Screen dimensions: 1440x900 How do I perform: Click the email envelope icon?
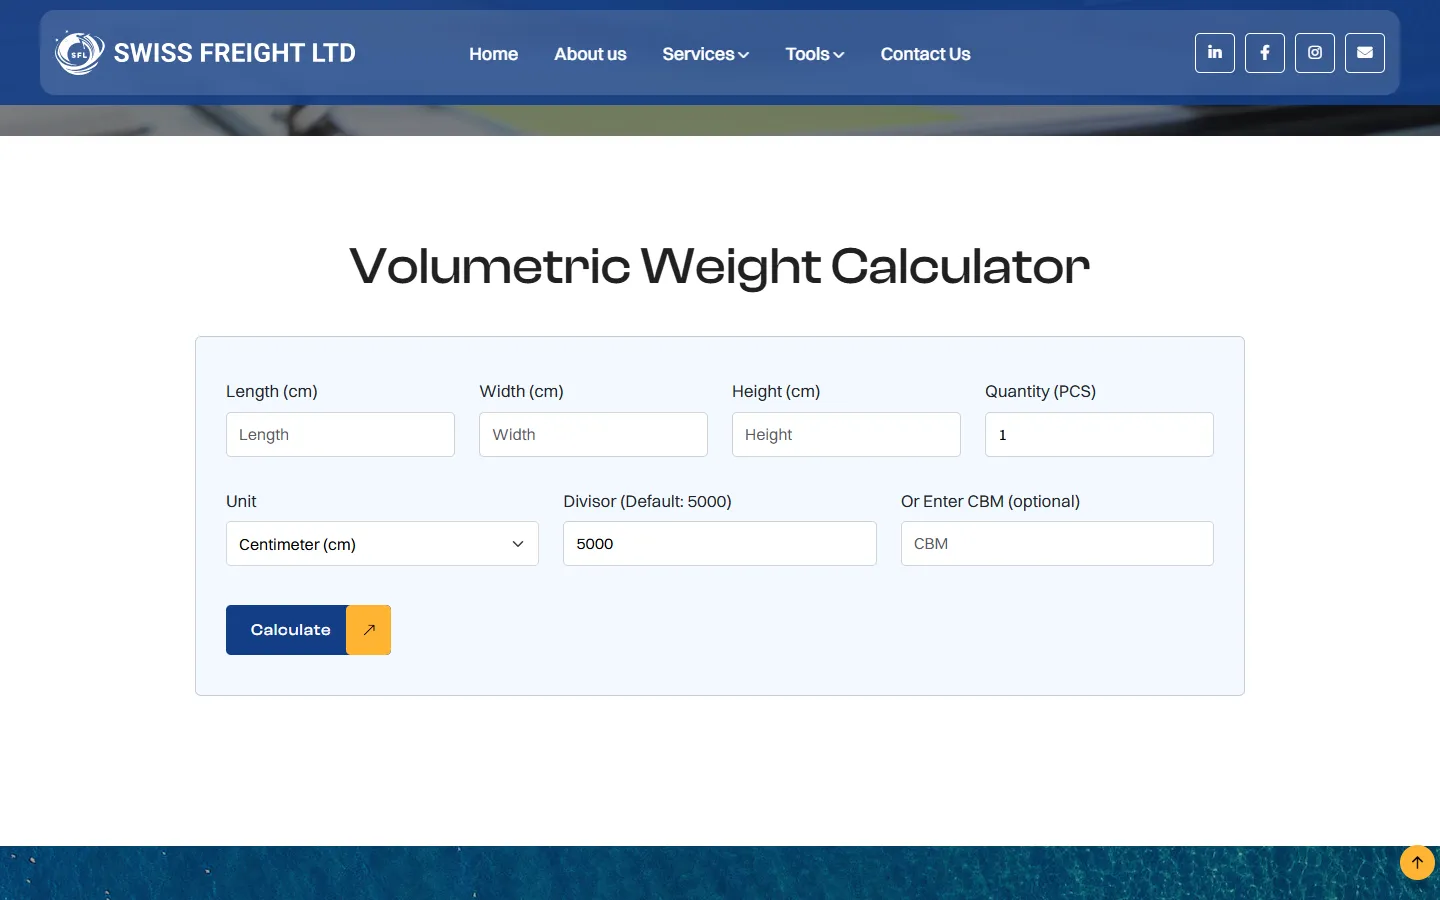pyautogui.click(x=1365, y=53)
